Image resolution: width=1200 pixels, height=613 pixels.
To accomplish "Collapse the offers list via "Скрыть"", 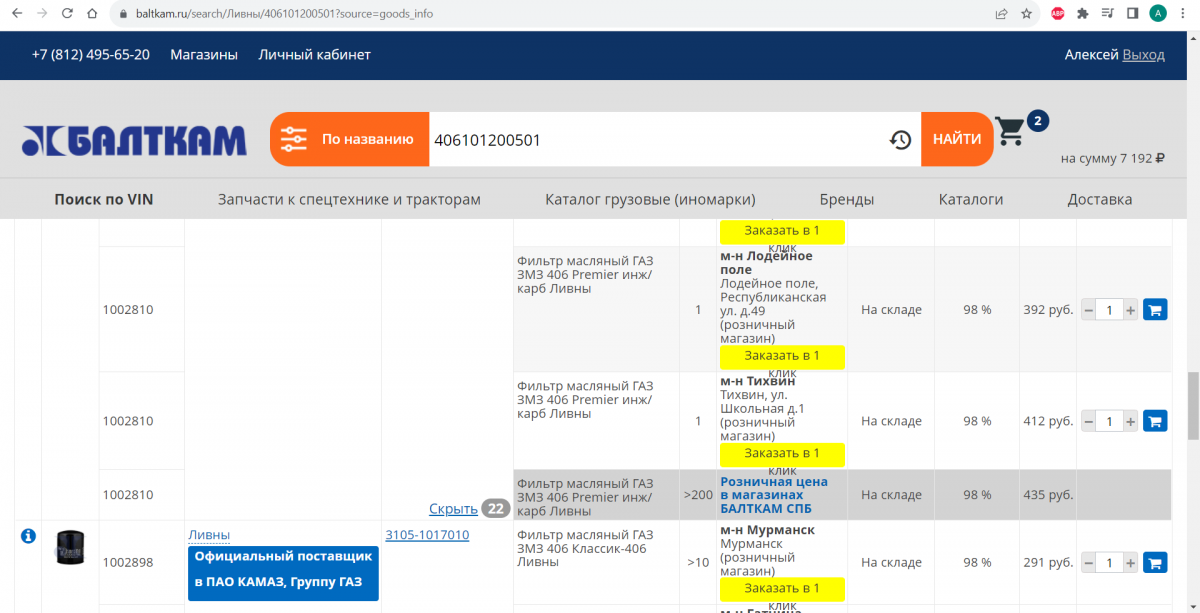I will [453, 508].
